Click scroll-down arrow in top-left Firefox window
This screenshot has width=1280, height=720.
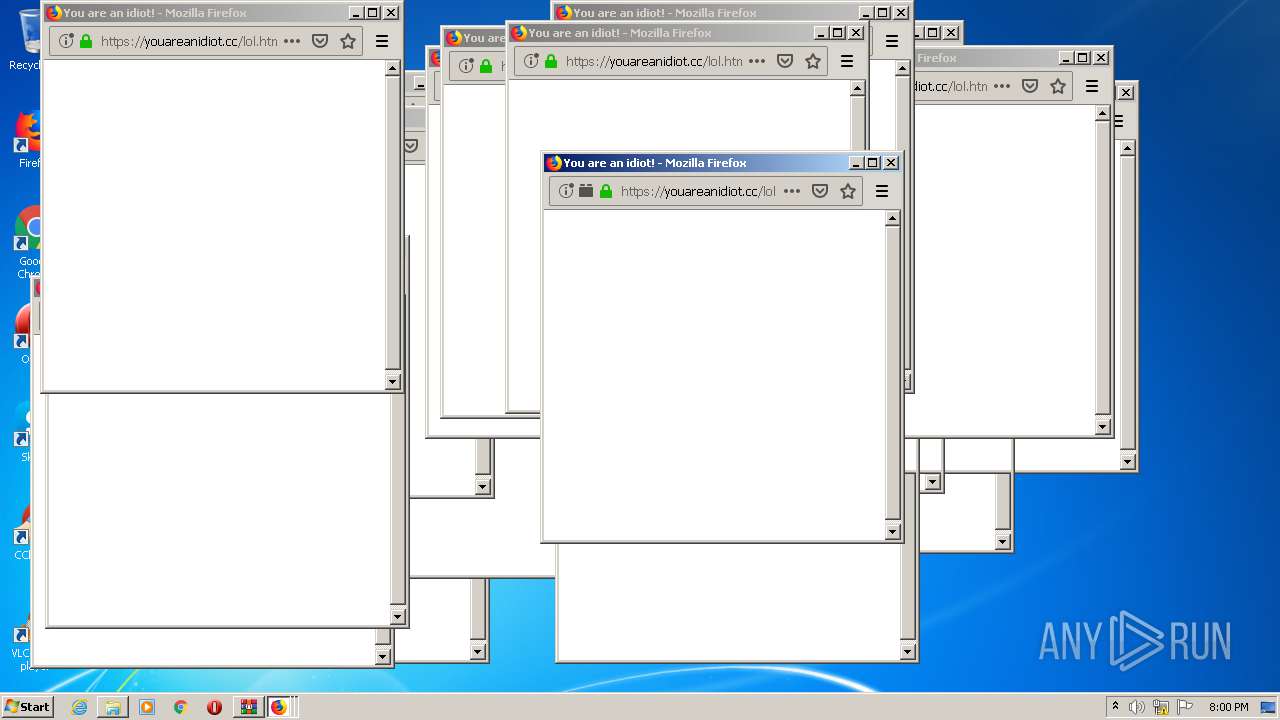[x=393, y=381]
